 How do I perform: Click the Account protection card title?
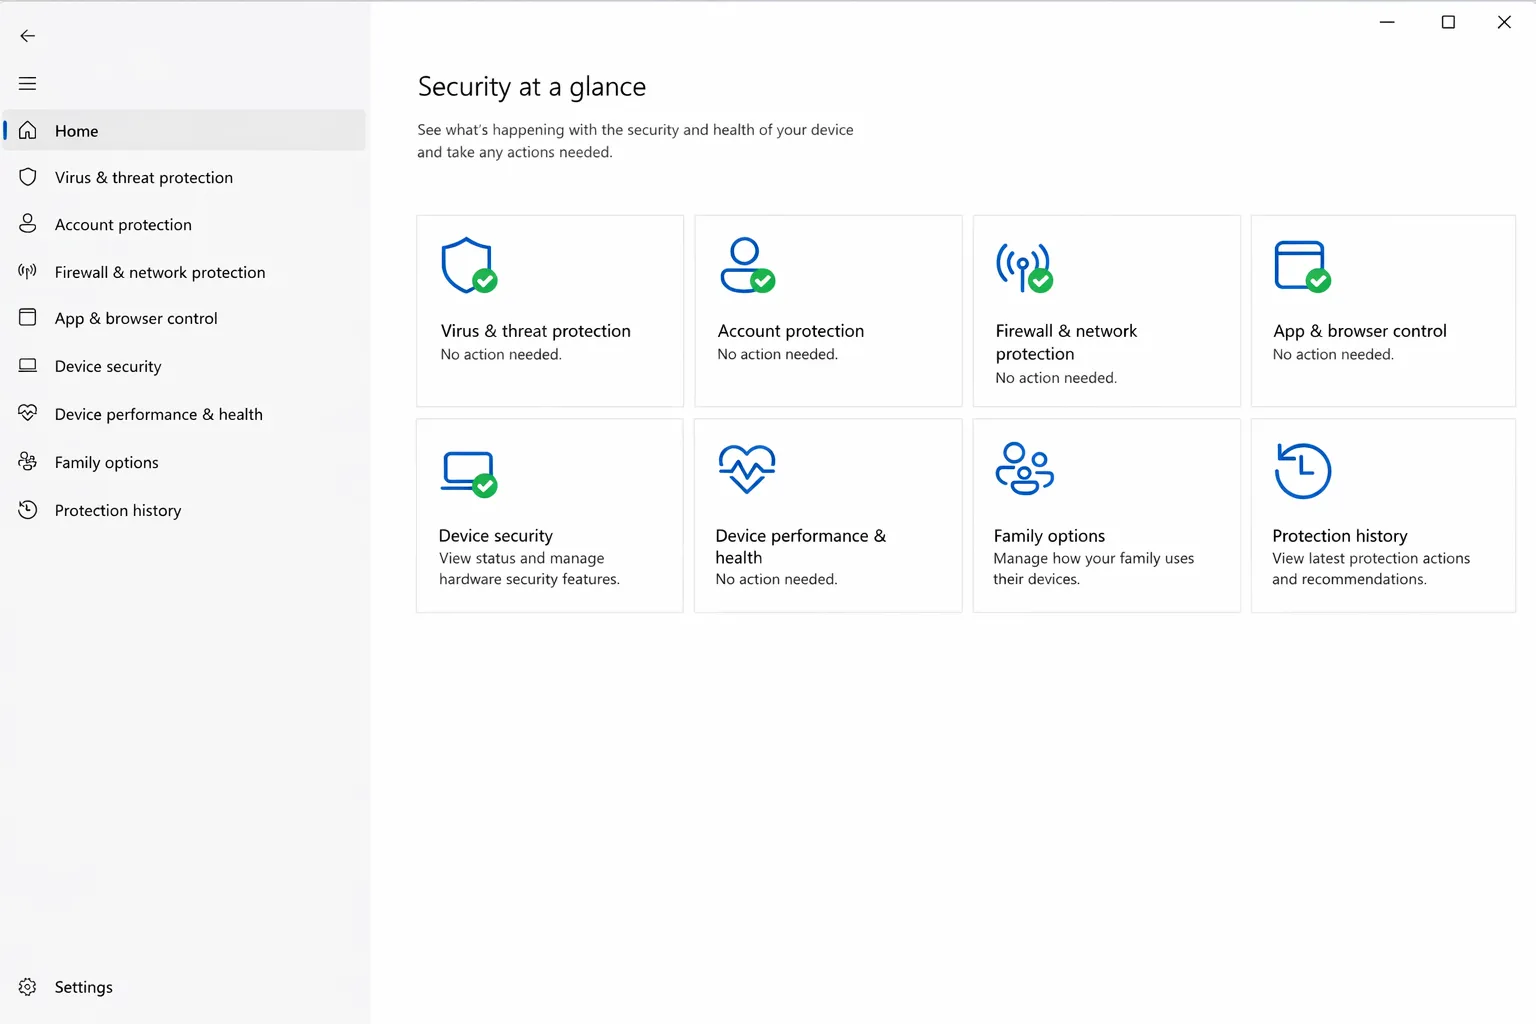click(790, 331)
